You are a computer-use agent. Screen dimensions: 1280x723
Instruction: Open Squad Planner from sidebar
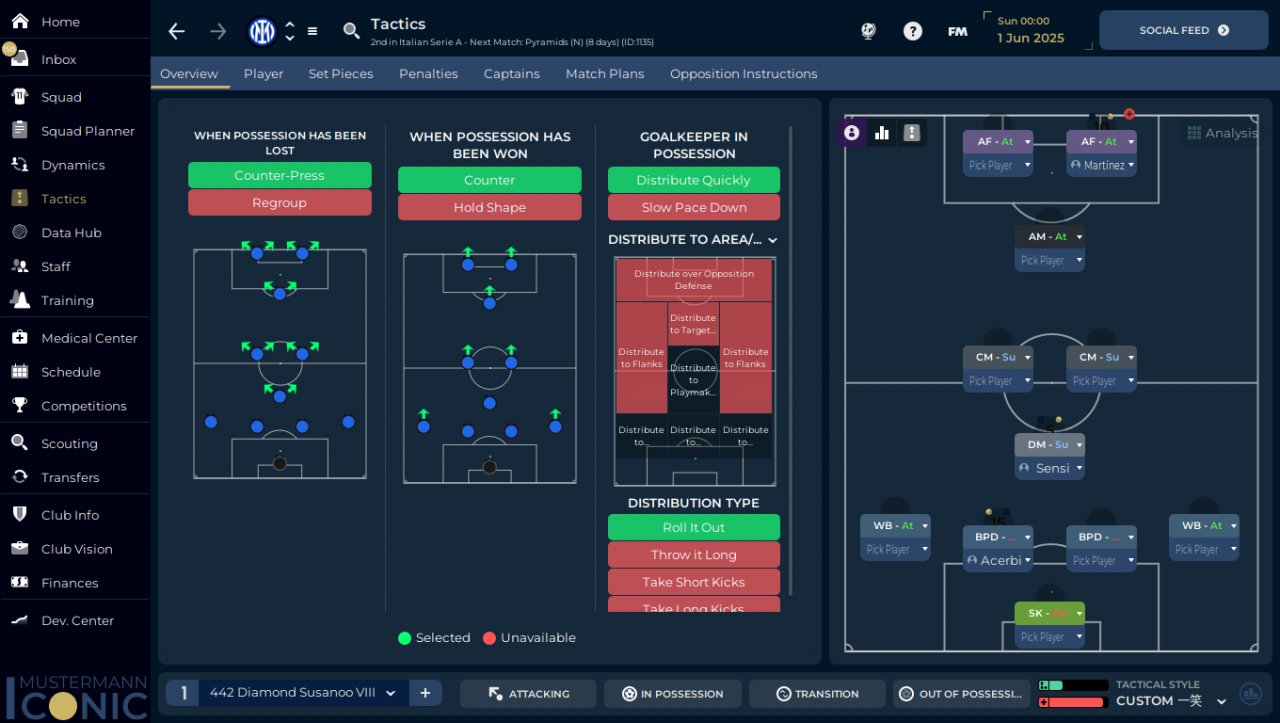[75, 131]
